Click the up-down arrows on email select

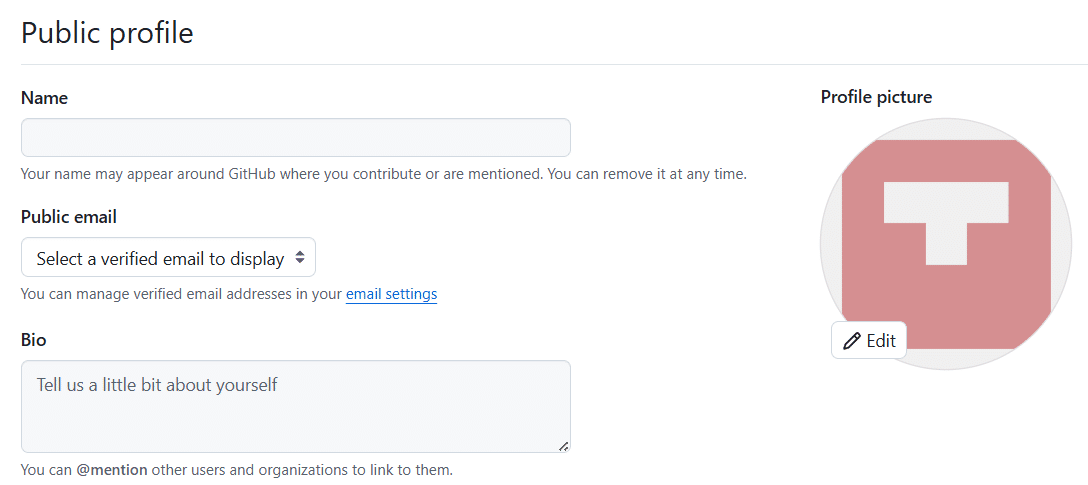tap(299, 258)
